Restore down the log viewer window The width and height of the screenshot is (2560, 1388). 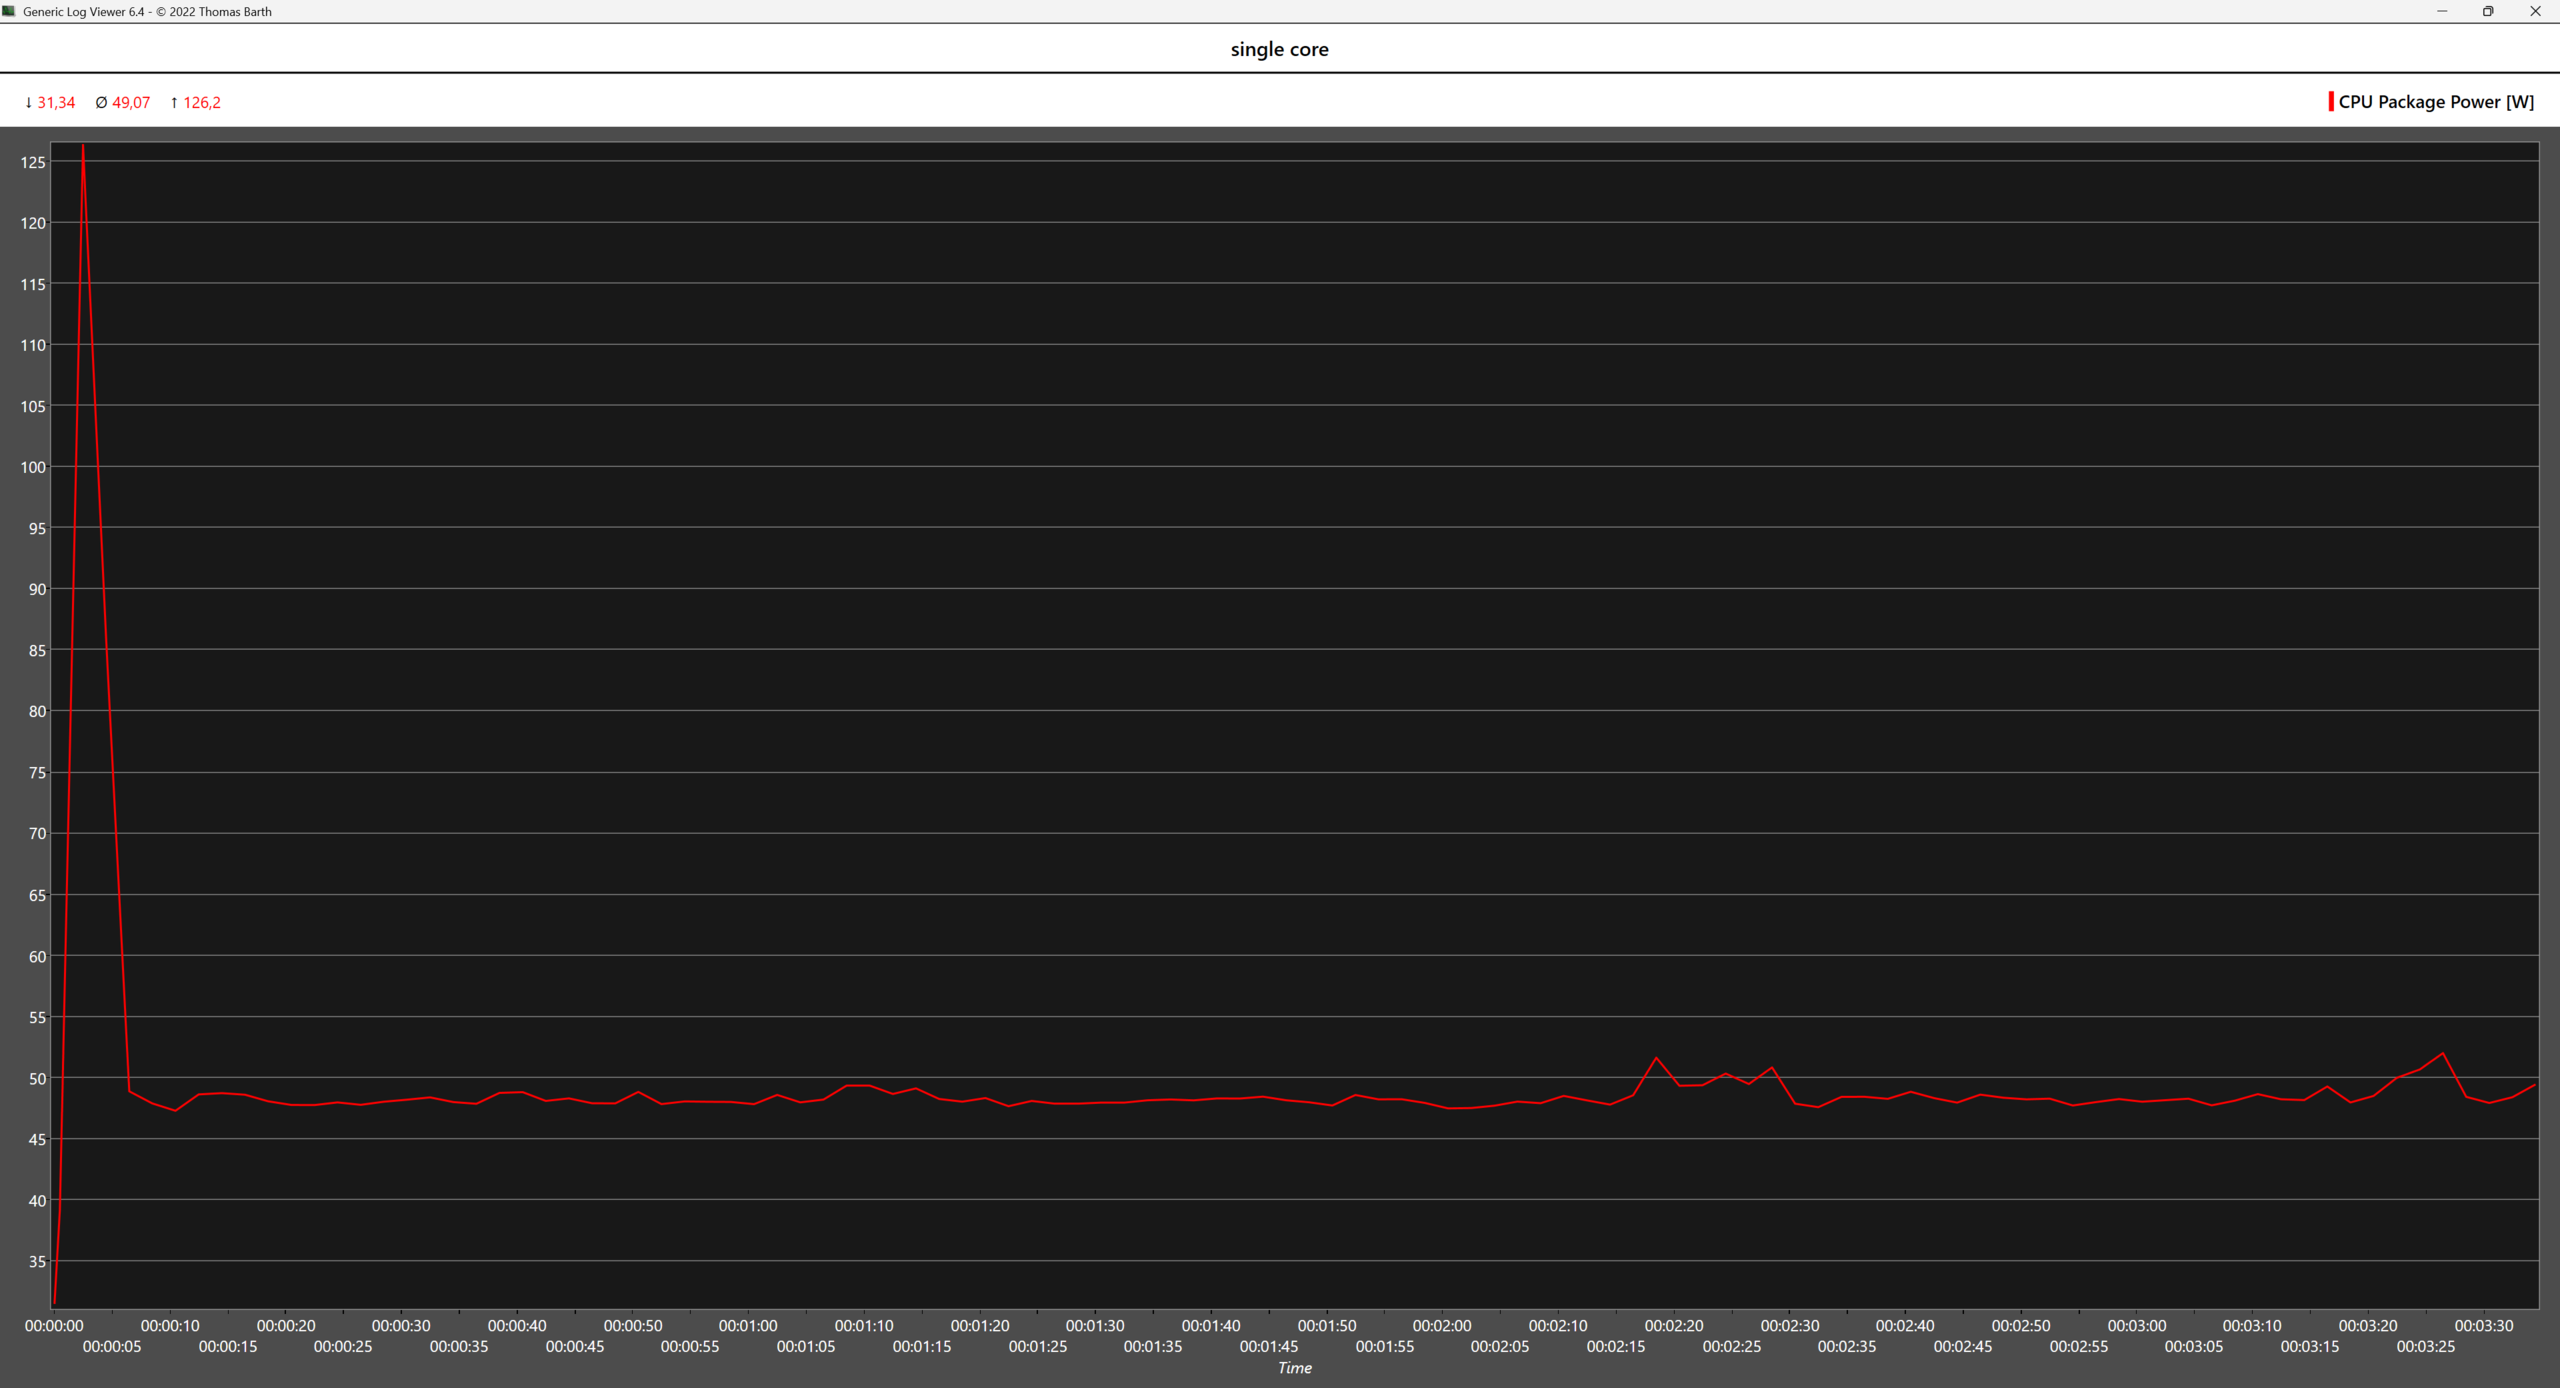click(x=2488, y=11)
